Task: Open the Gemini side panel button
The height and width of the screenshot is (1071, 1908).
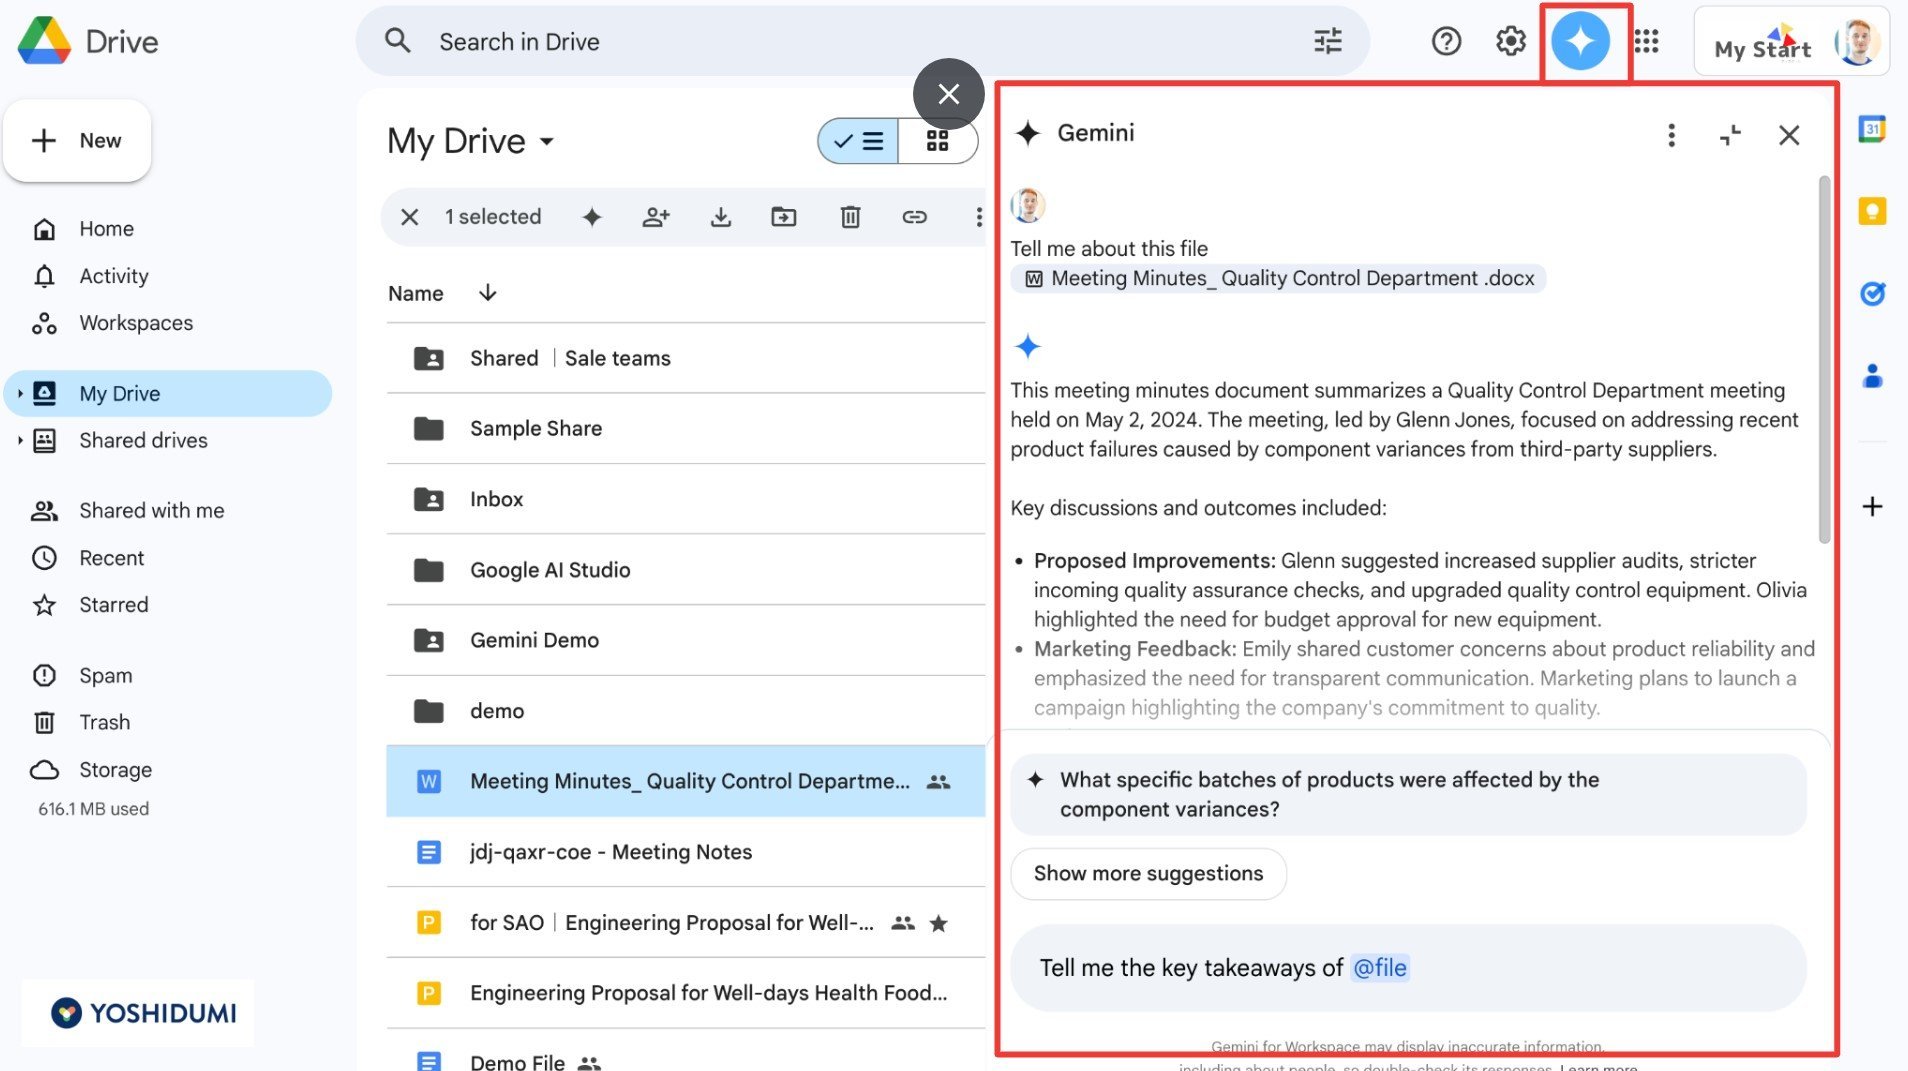Action: tap(1580, 41)
